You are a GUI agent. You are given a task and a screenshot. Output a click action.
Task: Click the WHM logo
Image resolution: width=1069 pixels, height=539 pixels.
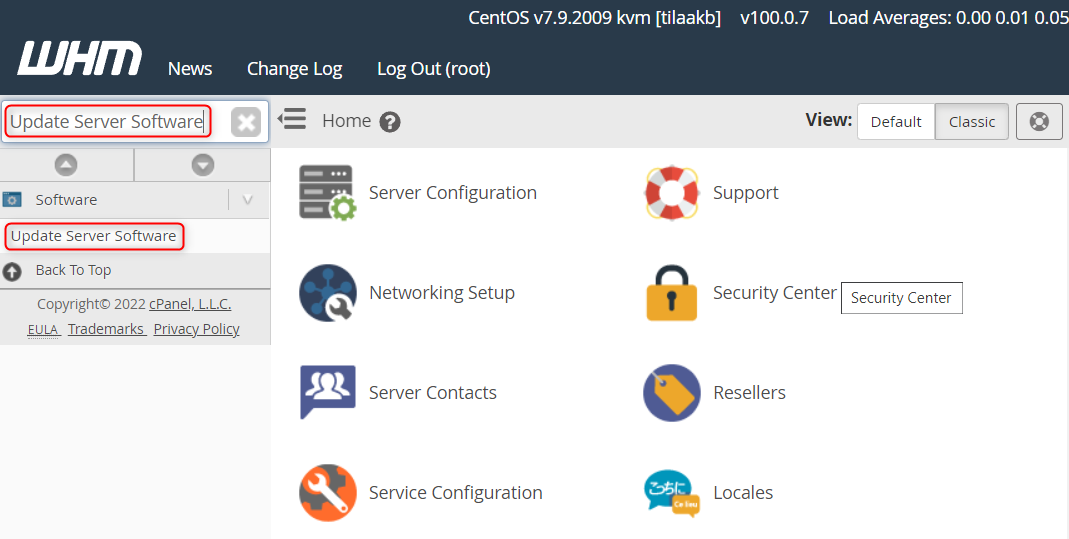tap(80, 59)
